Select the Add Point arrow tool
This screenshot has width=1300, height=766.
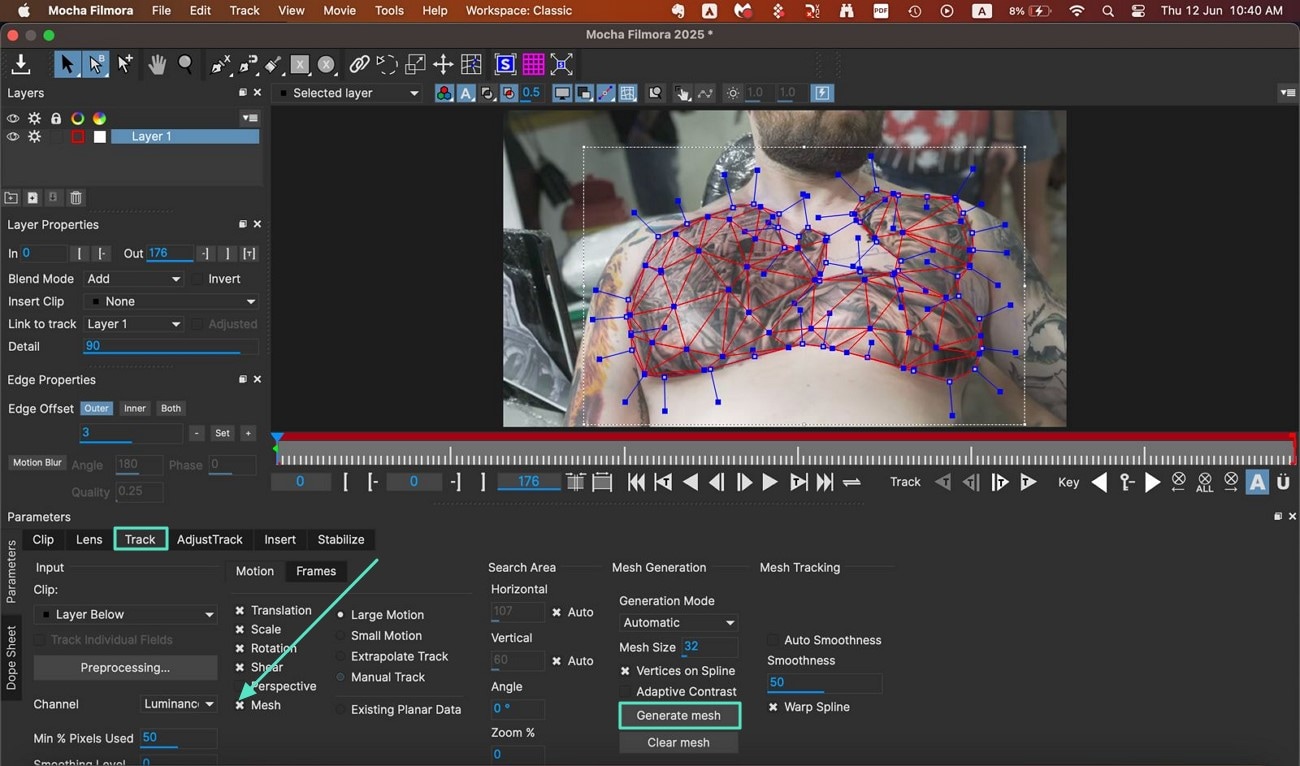click(125, 65)
